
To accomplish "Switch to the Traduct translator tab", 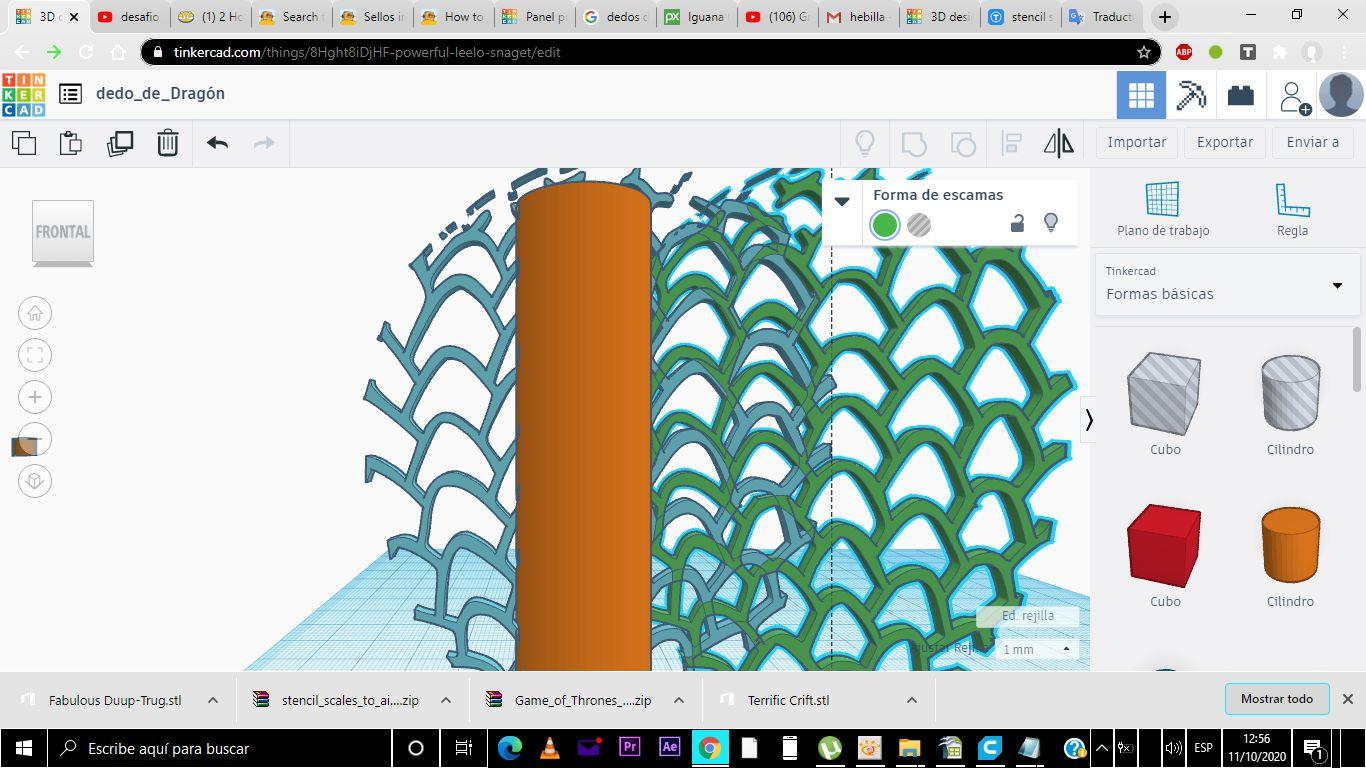I will pos(1101,17).
